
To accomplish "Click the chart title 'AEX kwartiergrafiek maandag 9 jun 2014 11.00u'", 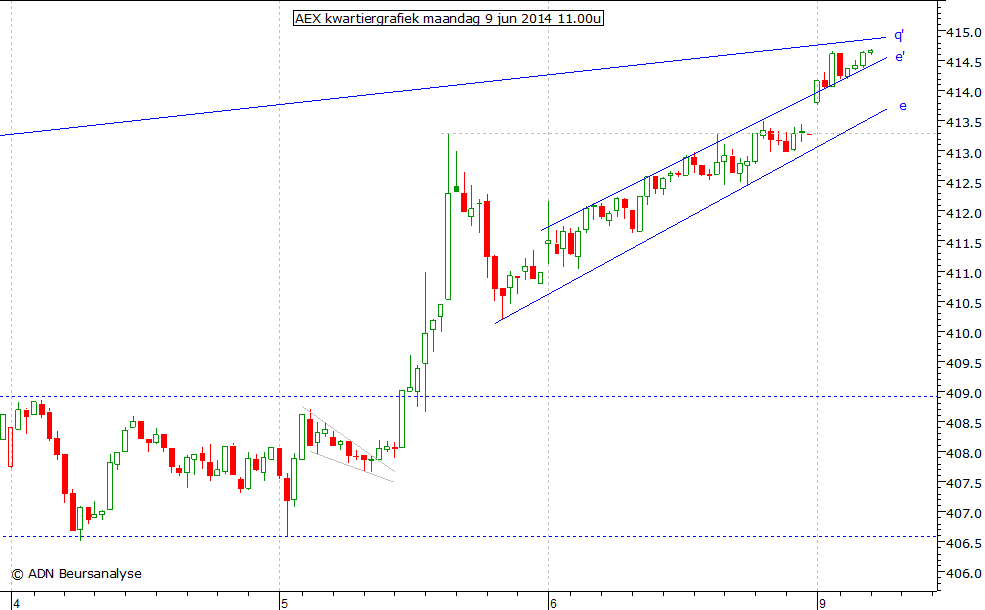I will [449, 18].
